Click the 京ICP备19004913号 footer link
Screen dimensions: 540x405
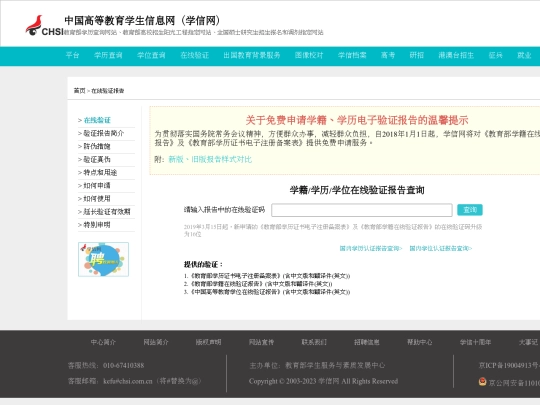tap(509, 365)
